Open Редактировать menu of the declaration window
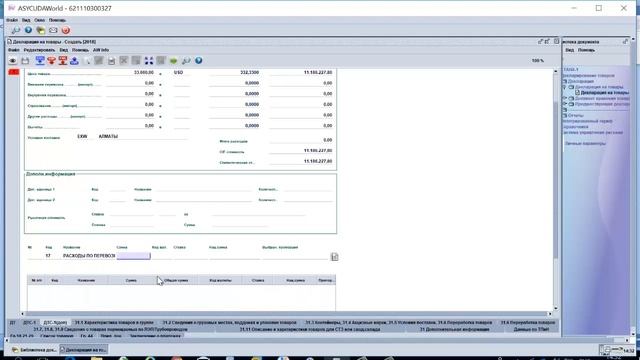640x360 pixels. 39,50
